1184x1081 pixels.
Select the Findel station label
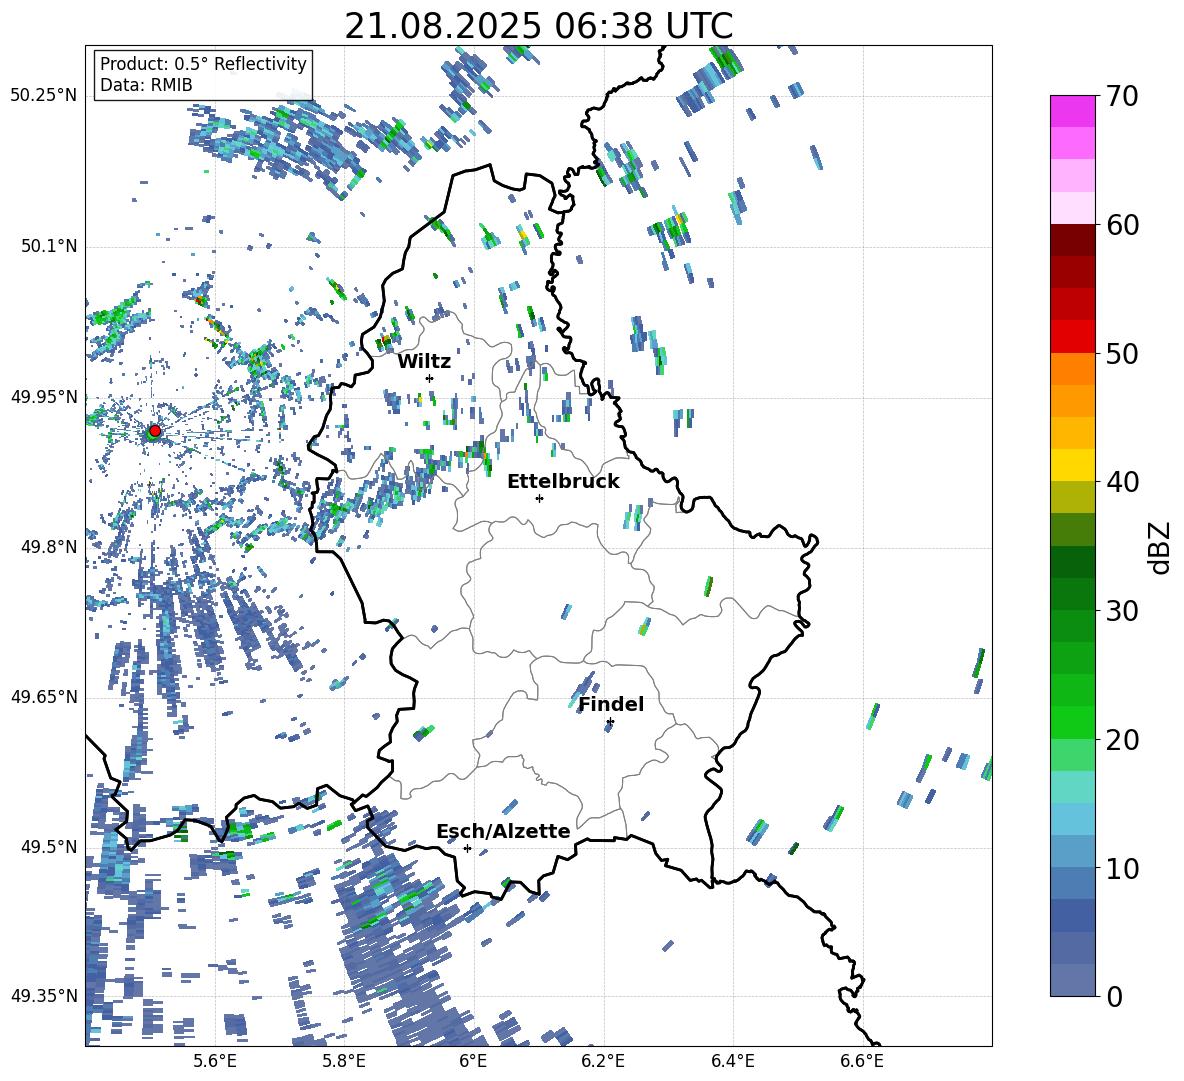pos(611,704)
